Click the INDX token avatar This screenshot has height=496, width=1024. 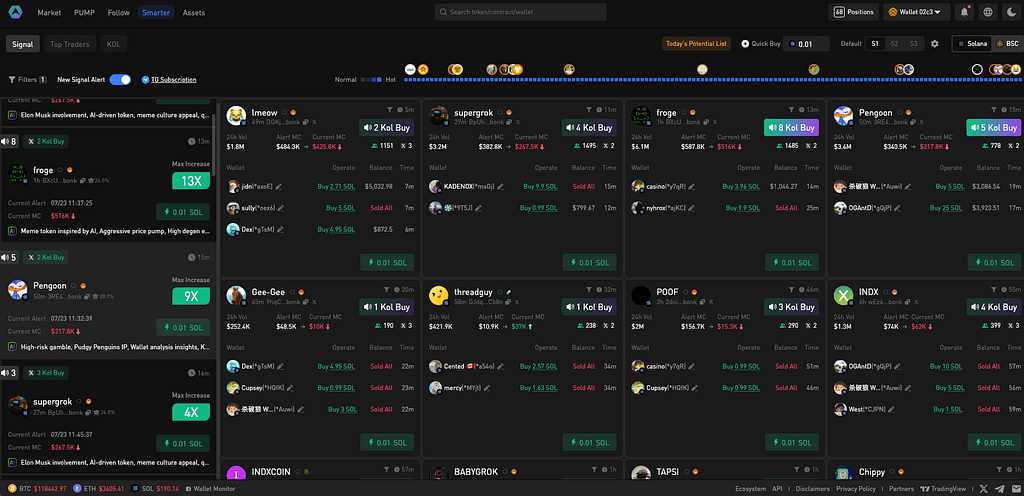(x=843, y=296)
